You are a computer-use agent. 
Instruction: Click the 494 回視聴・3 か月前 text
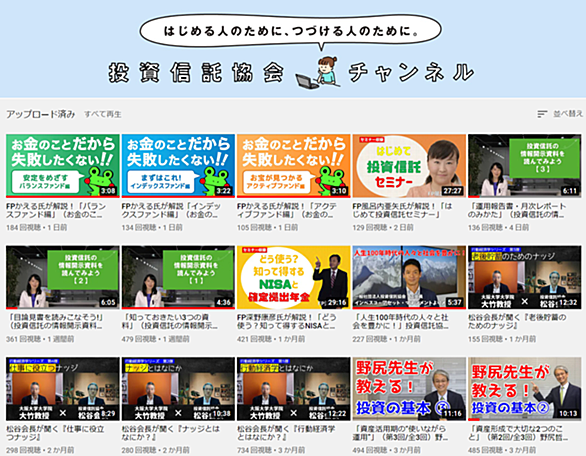pyautogui.click(x=386, y=450)
